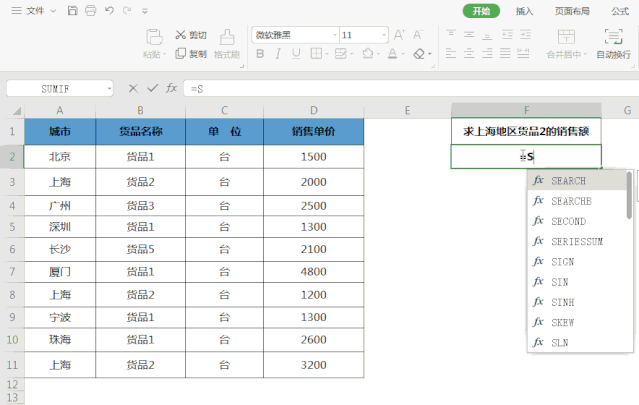
Task: Align text left
Action: pos(451,53)
